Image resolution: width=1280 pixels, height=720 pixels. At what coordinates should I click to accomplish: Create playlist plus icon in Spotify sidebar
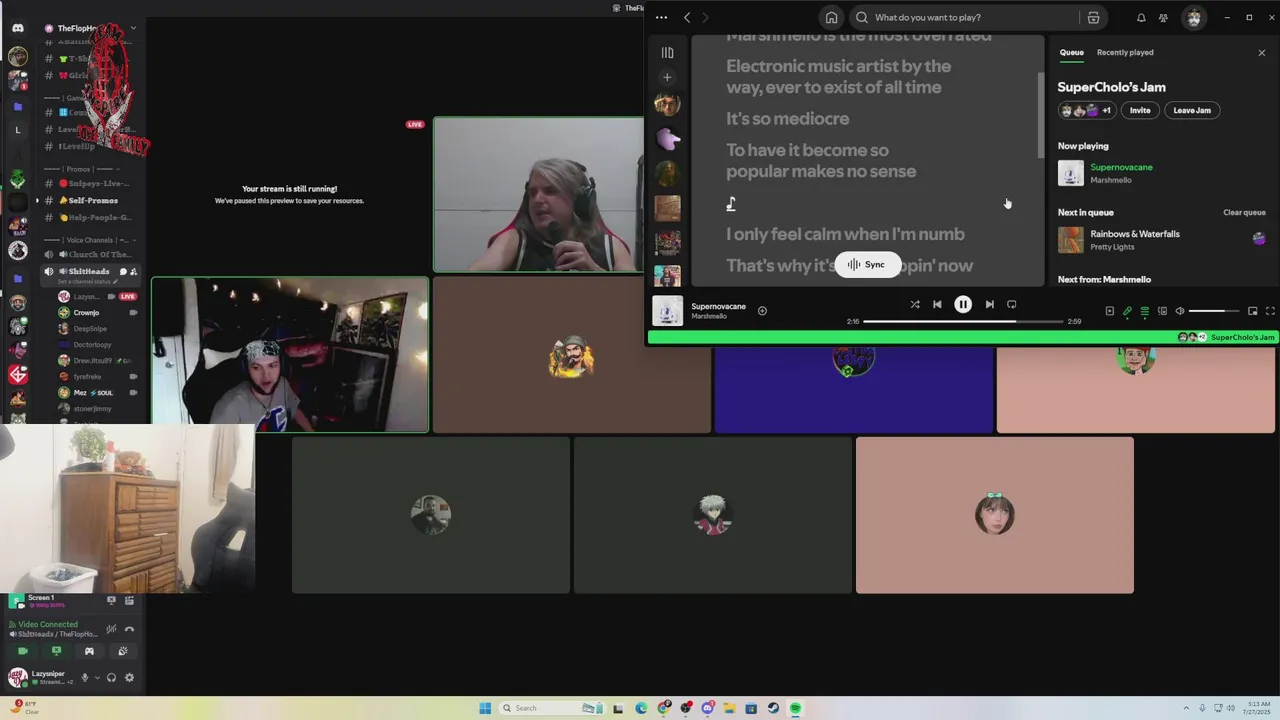click(667, 77)
